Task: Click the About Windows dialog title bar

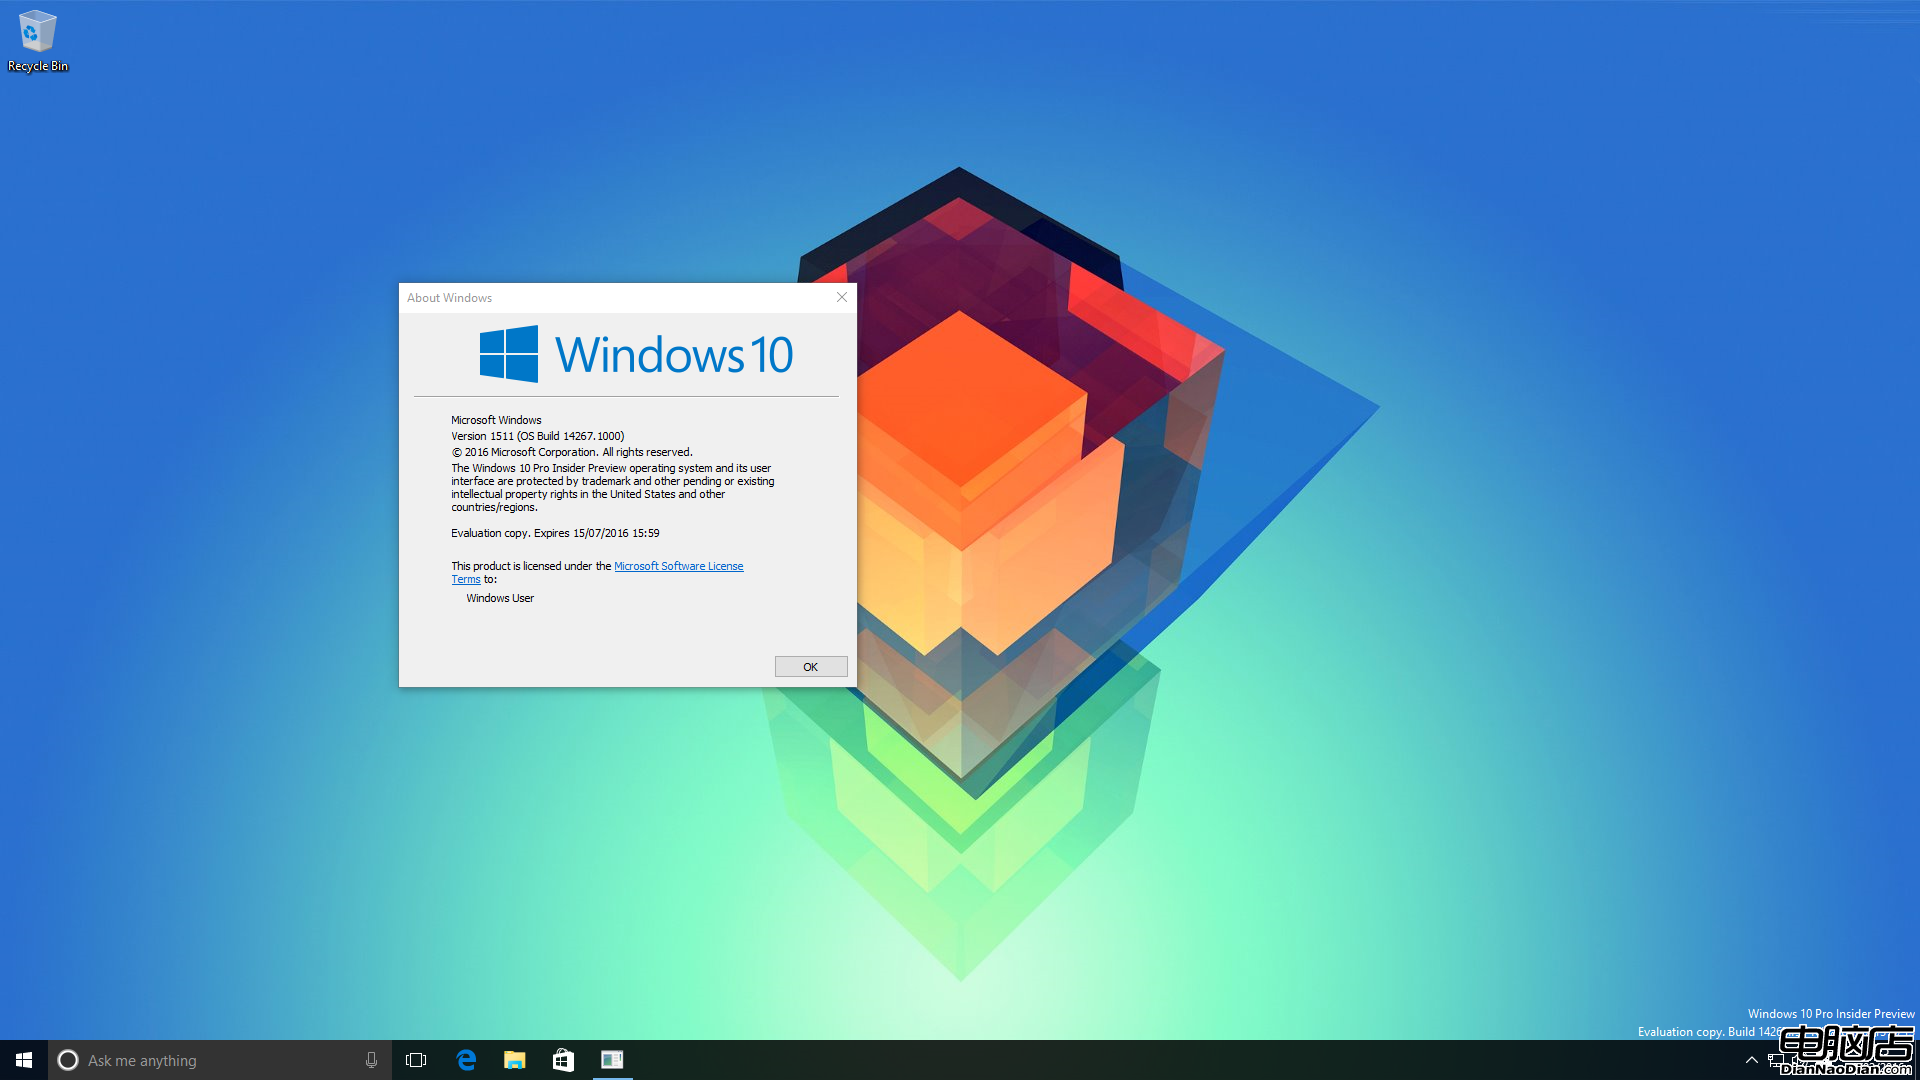Action: coord(628,297)
